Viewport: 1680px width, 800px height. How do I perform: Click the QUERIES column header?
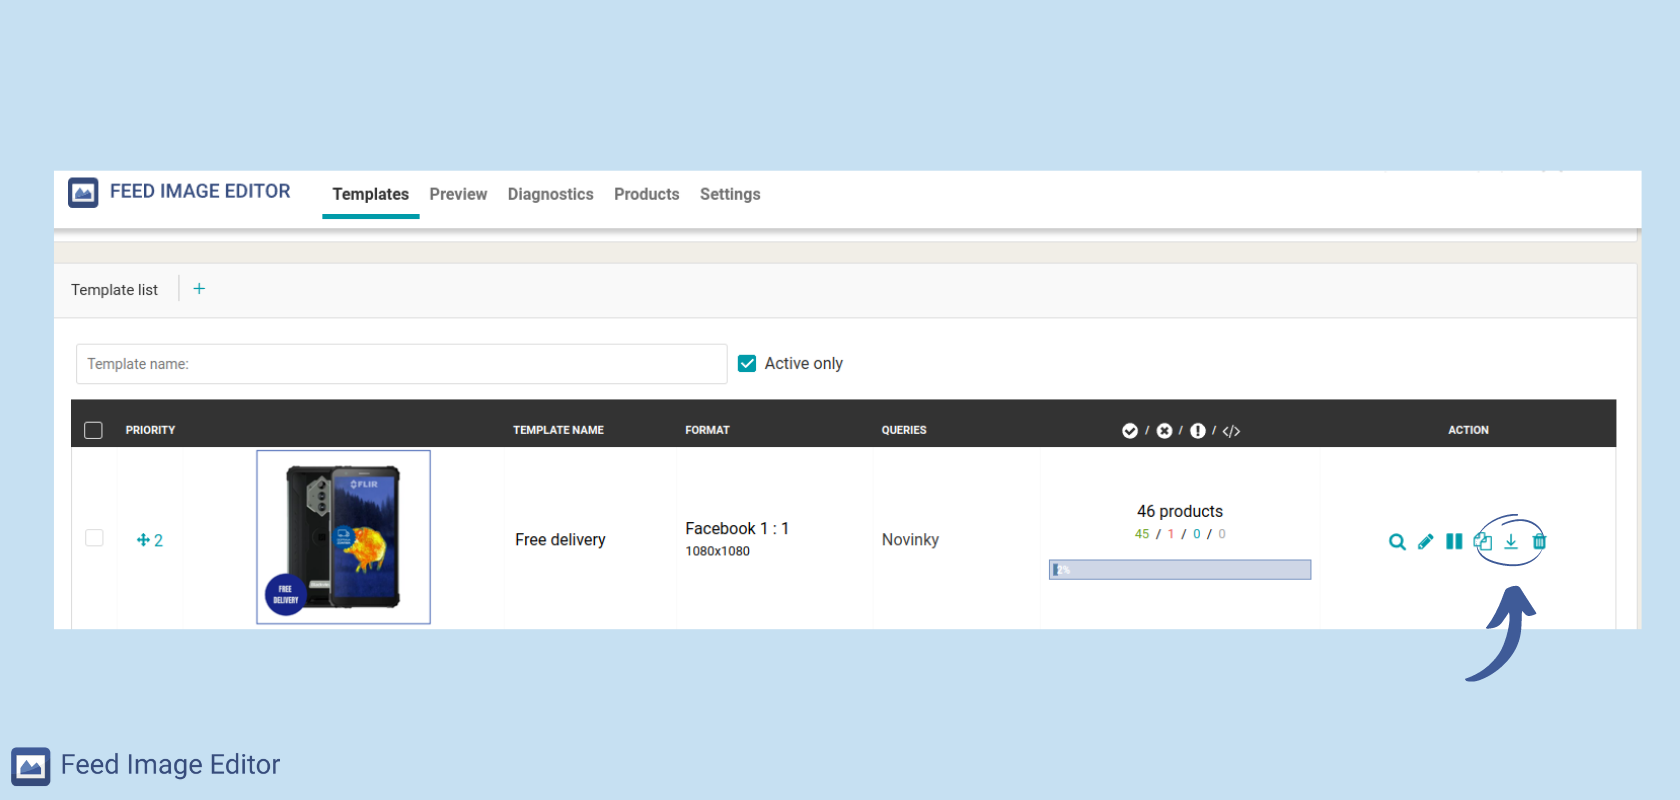(x=904, y=430)
